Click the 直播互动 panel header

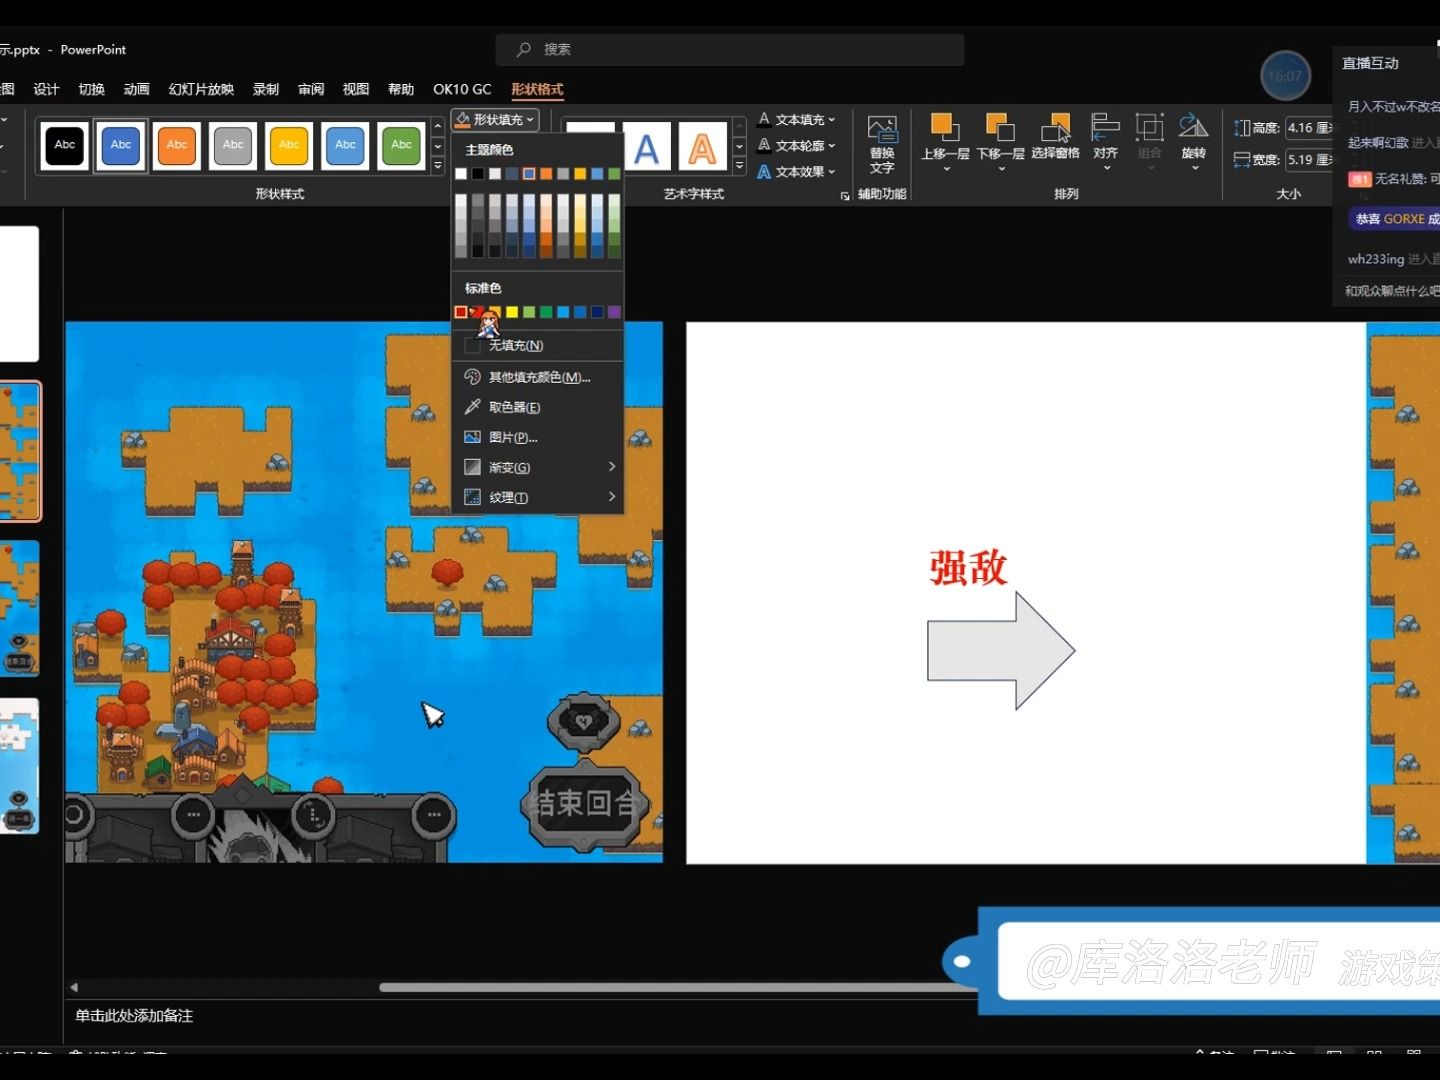coord(1371,63)
